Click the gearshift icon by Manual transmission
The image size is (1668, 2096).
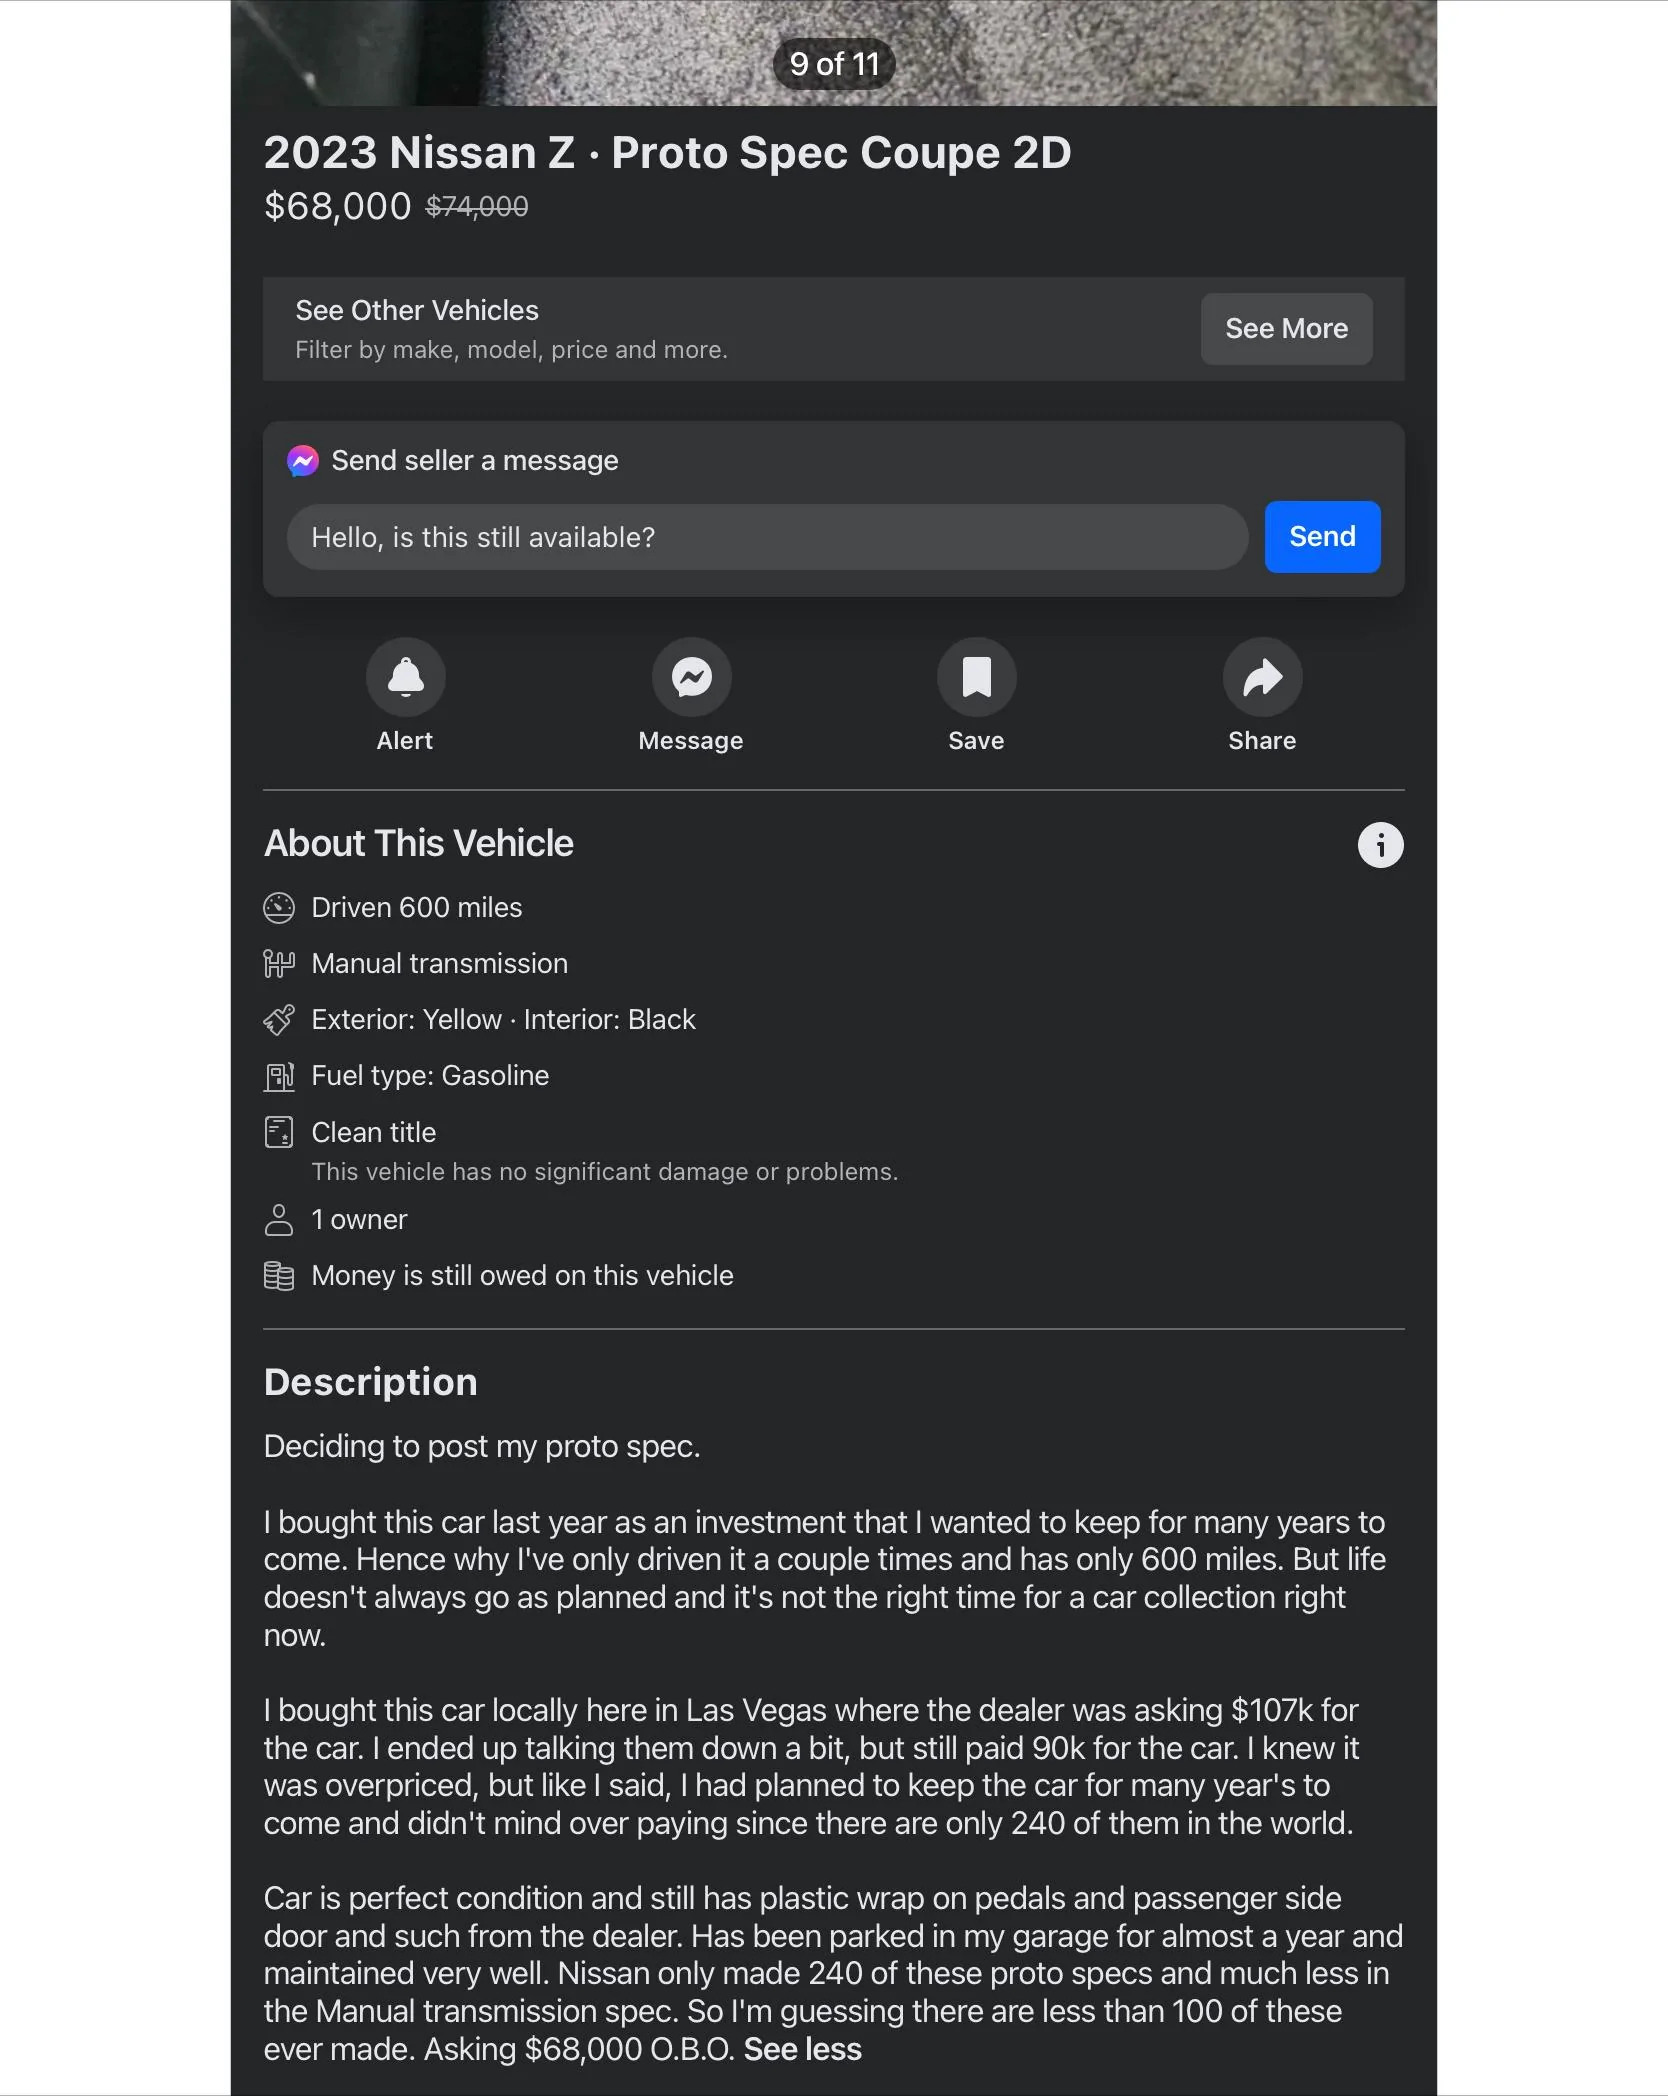pyautogui.click(x=279, y=964)
